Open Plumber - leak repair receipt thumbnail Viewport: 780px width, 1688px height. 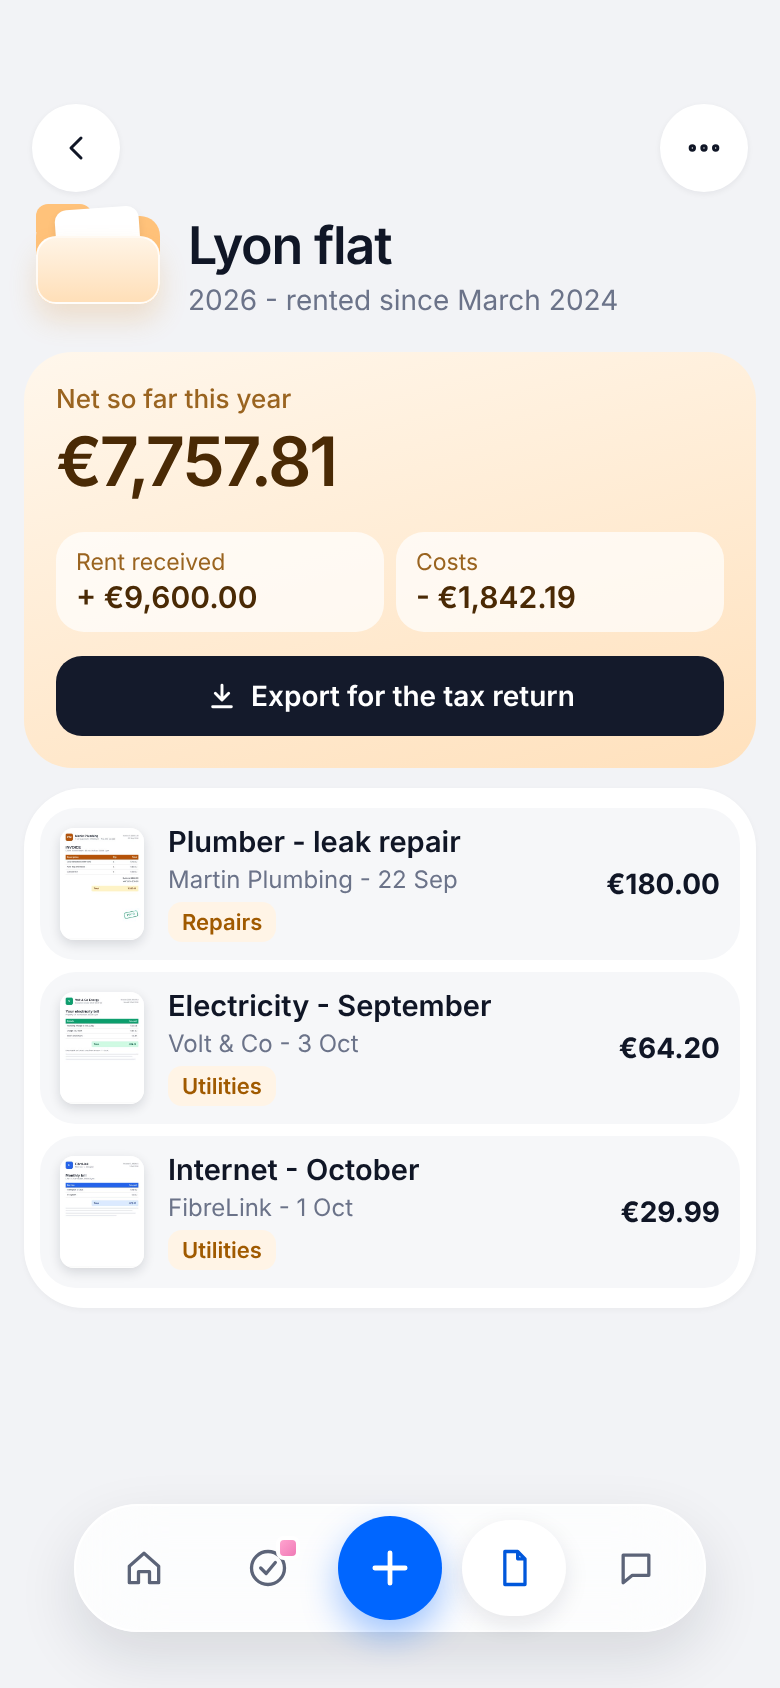[x=102, y=884]
